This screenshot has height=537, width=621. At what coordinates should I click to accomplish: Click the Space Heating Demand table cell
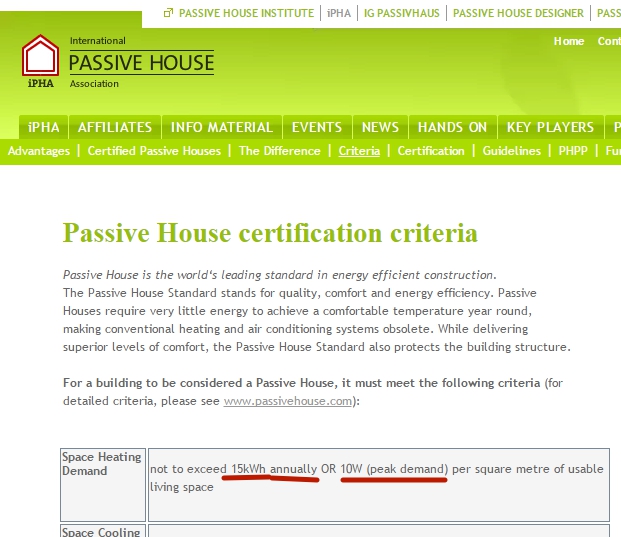103,485
